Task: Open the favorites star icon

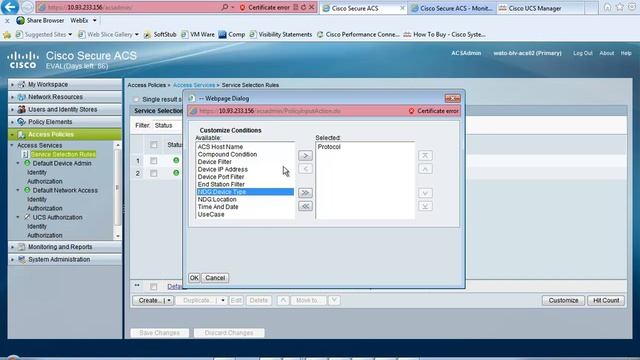Action: (x=620, y=7)
